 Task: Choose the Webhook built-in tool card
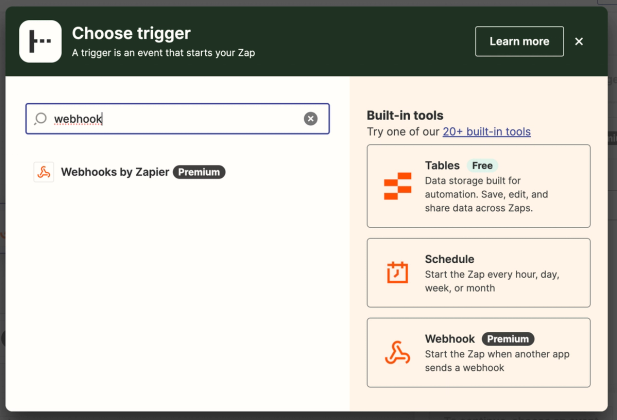coord(478,352)
